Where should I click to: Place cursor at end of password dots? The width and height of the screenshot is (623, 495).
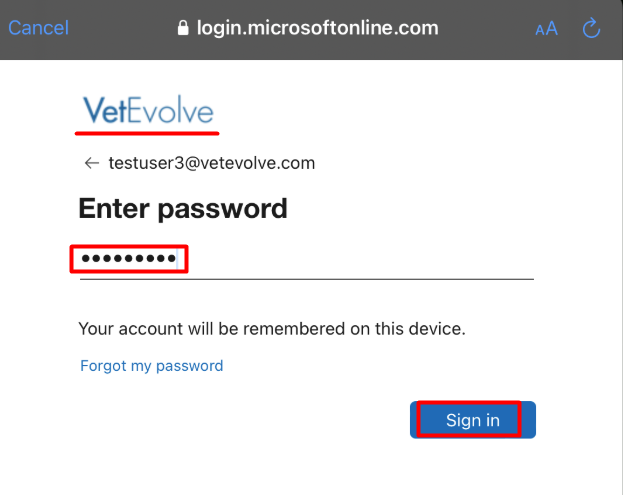tap(177, 259)
